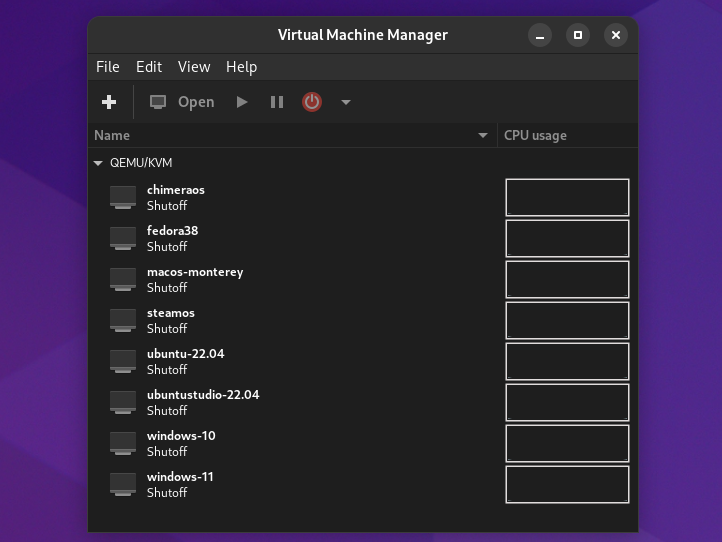Pause the virtual machine

(277, 102)
